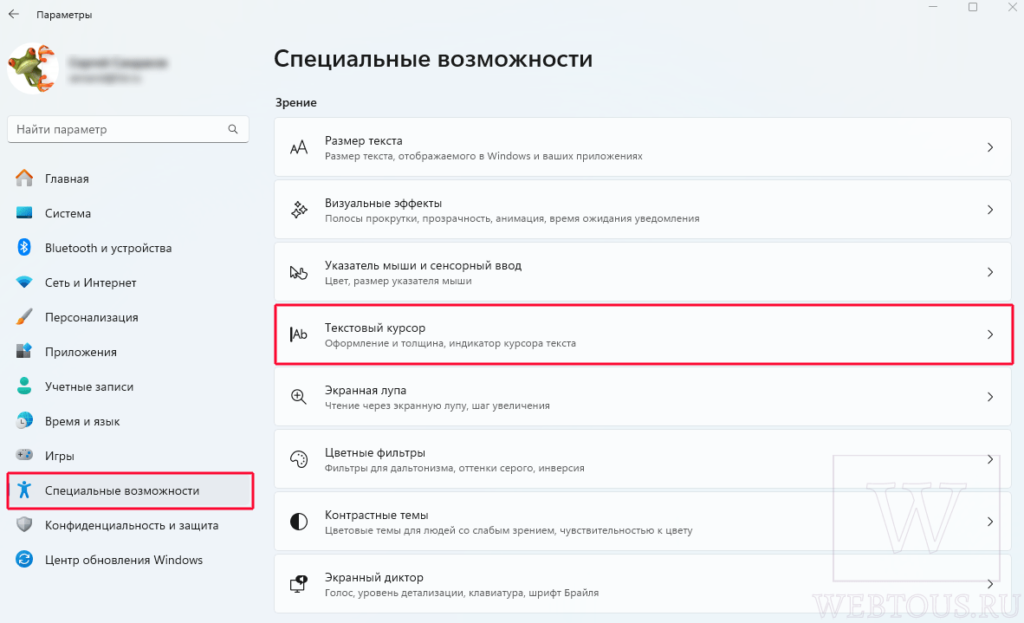Click chevron on Контрастные темы row

[x=990, y=521]
